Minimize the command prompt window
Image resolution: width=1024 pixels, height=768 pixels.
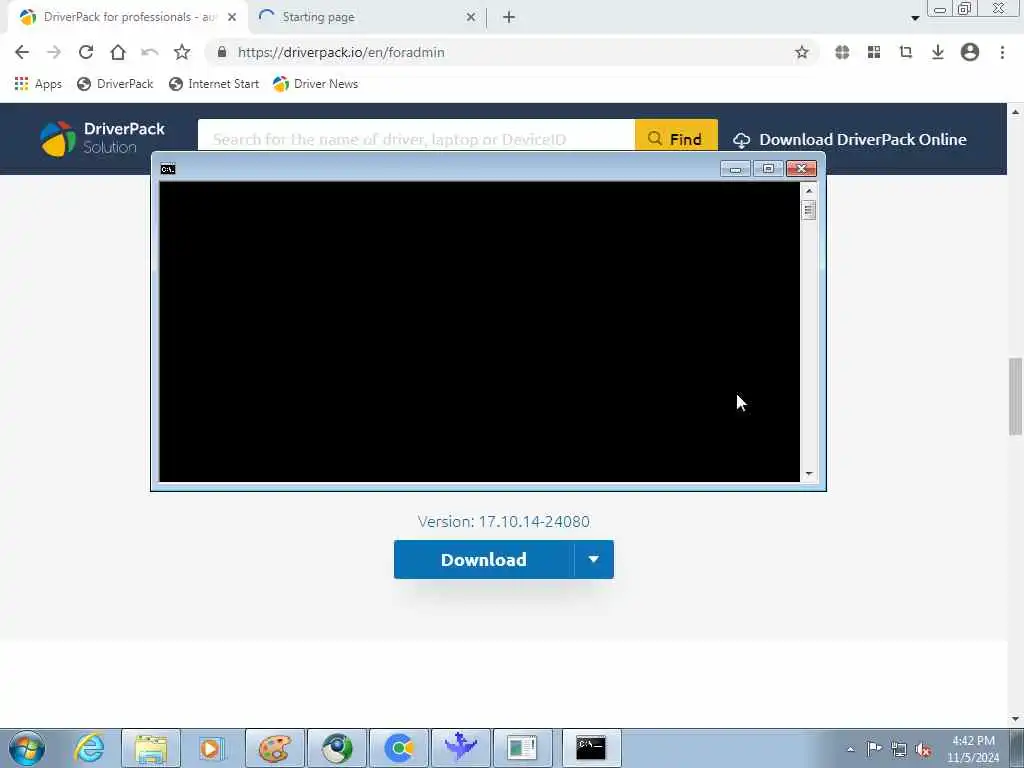[735, 169]
